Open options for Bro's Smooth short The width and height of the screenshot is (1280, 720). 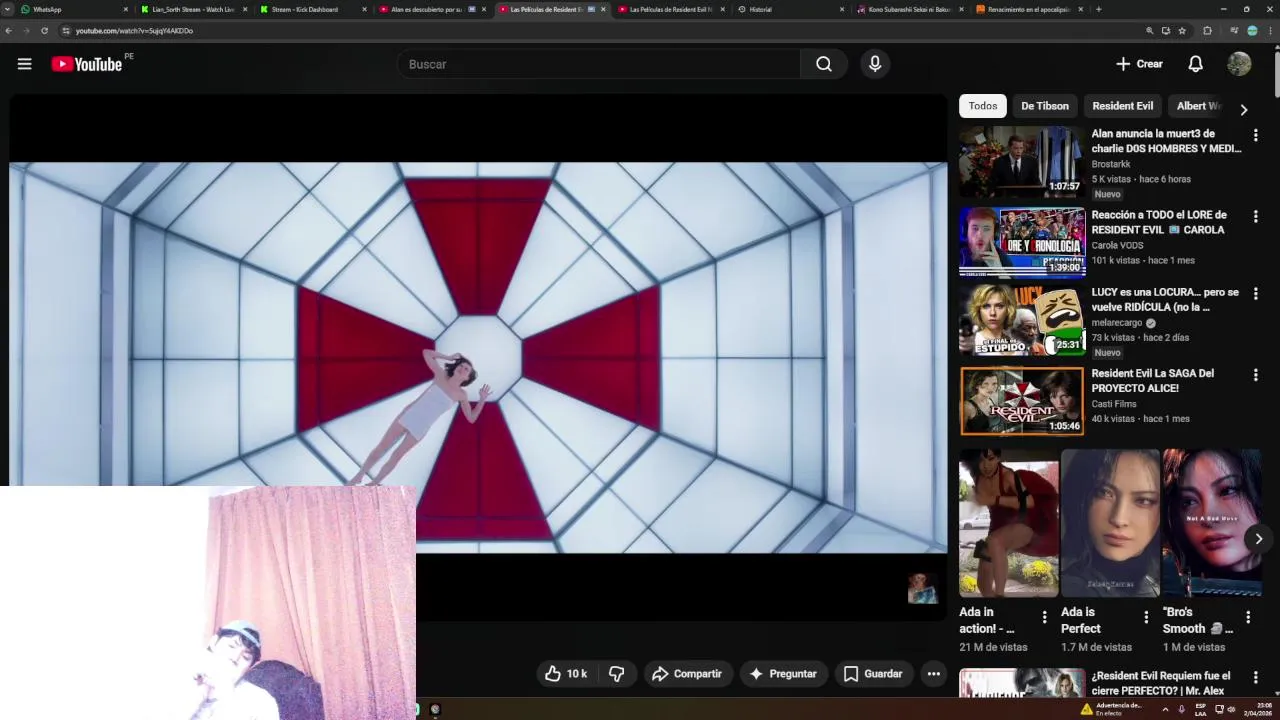pos(1248,617)
